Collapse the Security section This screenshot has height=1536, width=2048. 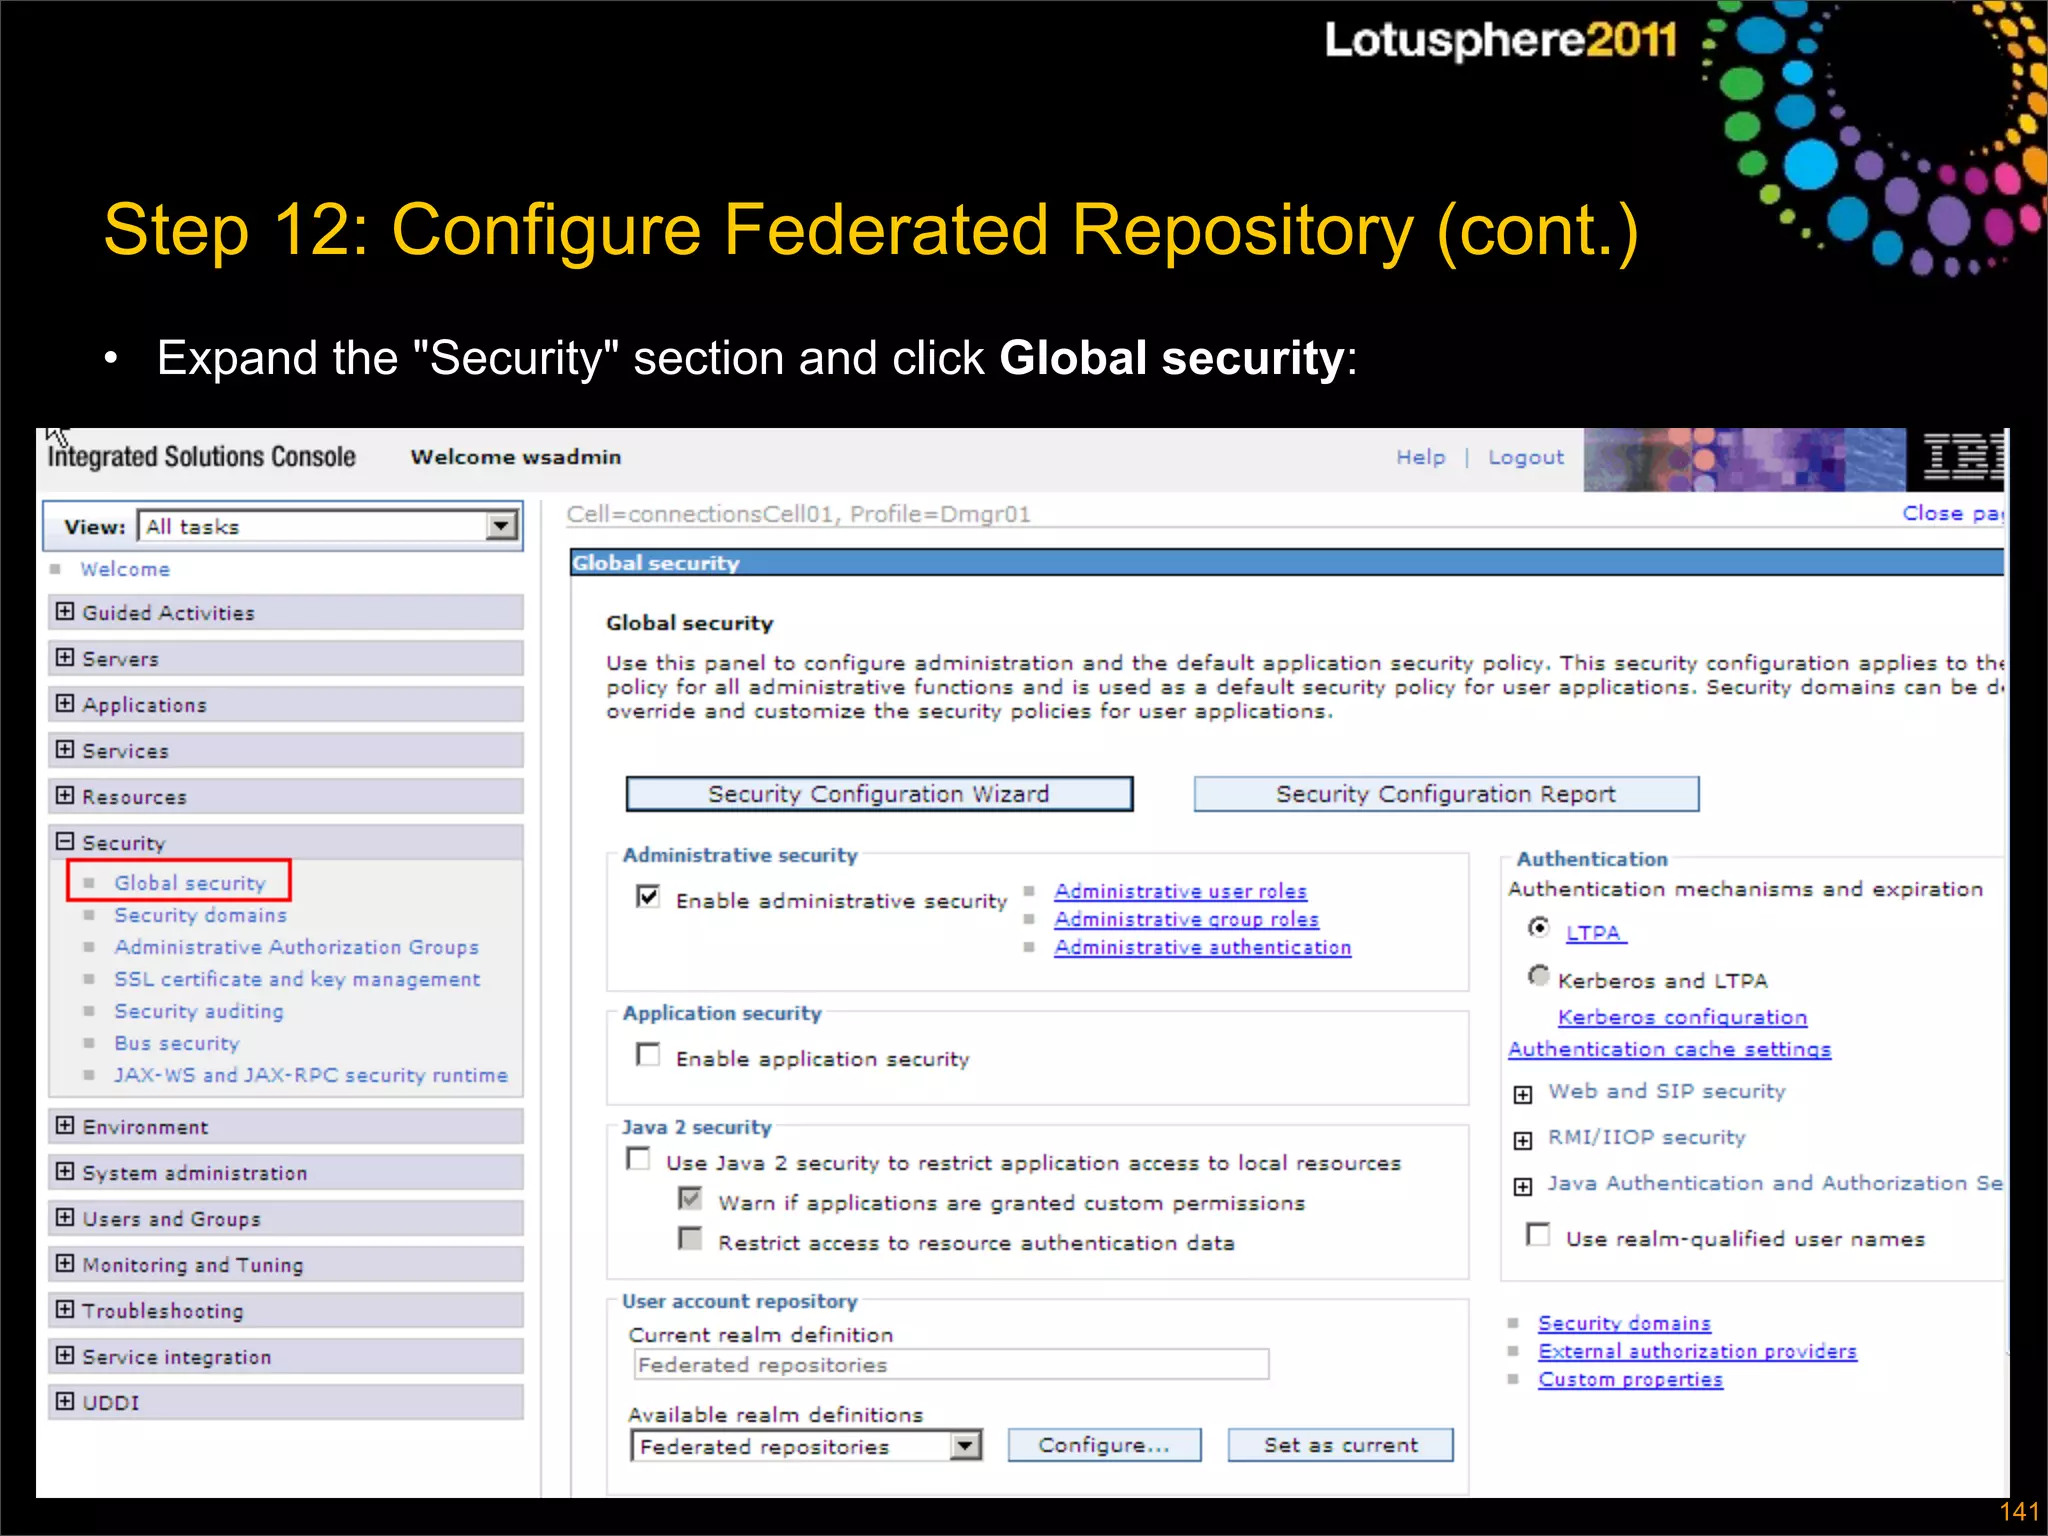tap(66, 841)
